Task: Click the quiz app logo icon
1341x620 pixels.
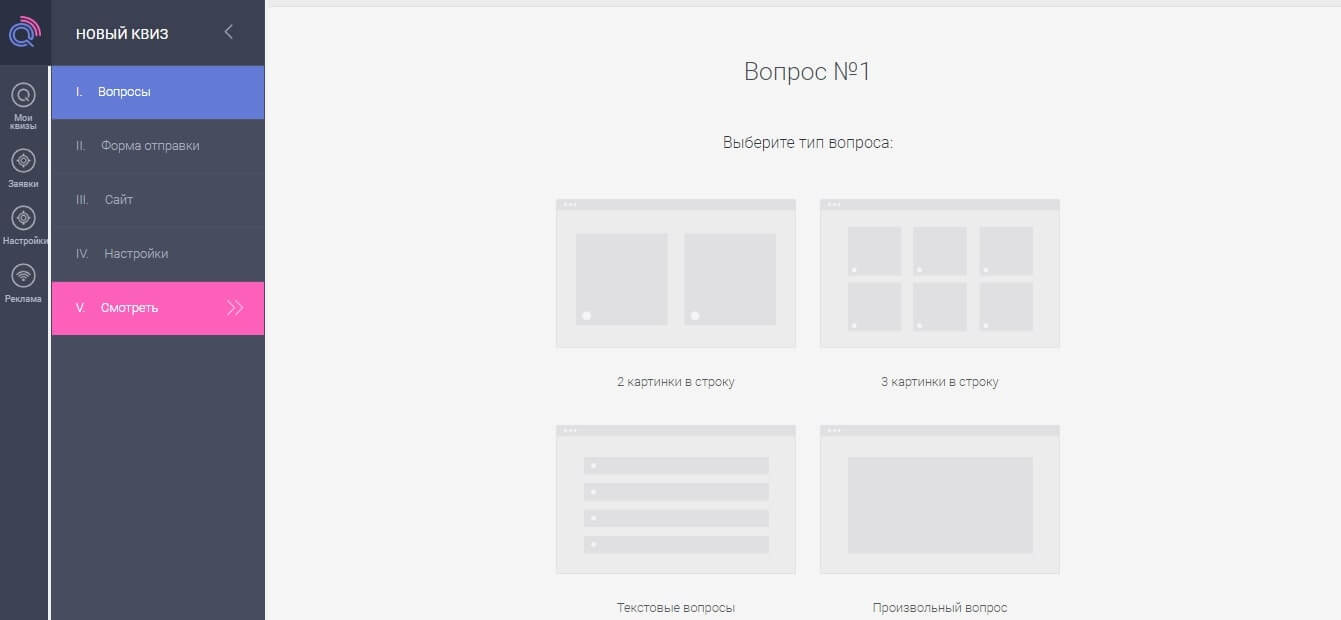Action: (x=24, y=32)
